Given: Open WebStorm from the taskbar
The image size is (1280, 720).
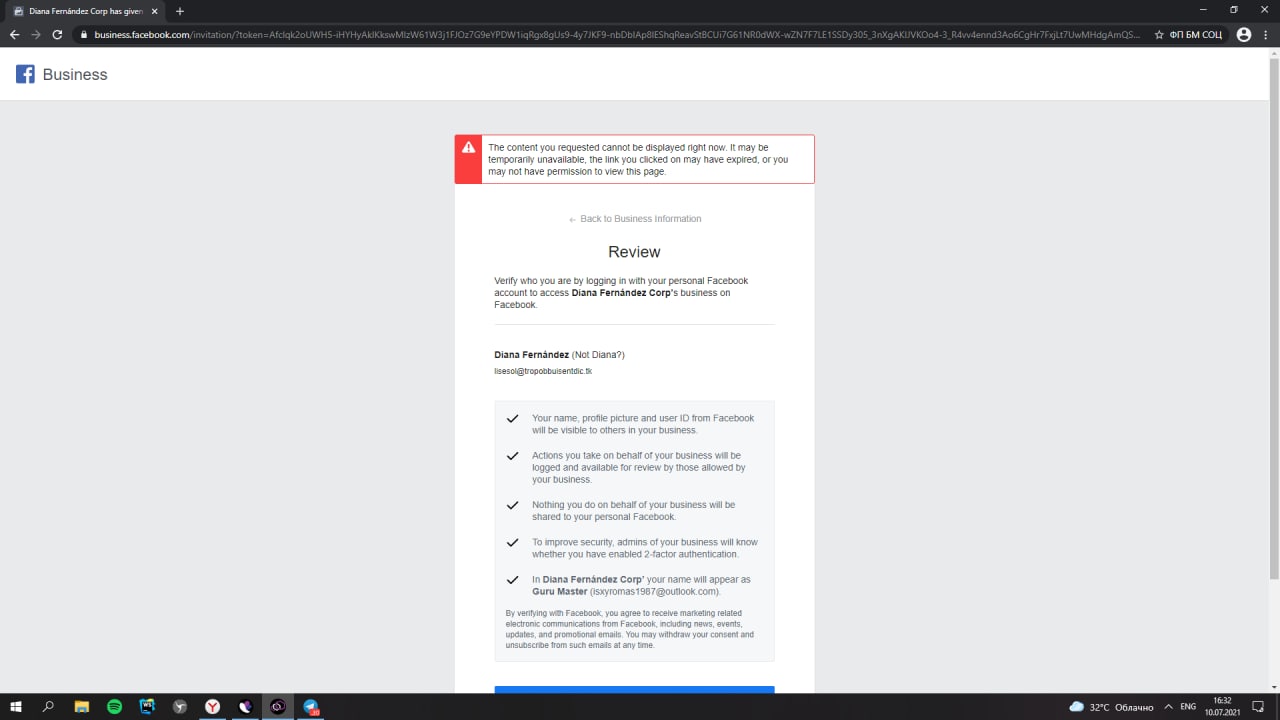Looking at the screenshot, I should (x=147, y=707).
